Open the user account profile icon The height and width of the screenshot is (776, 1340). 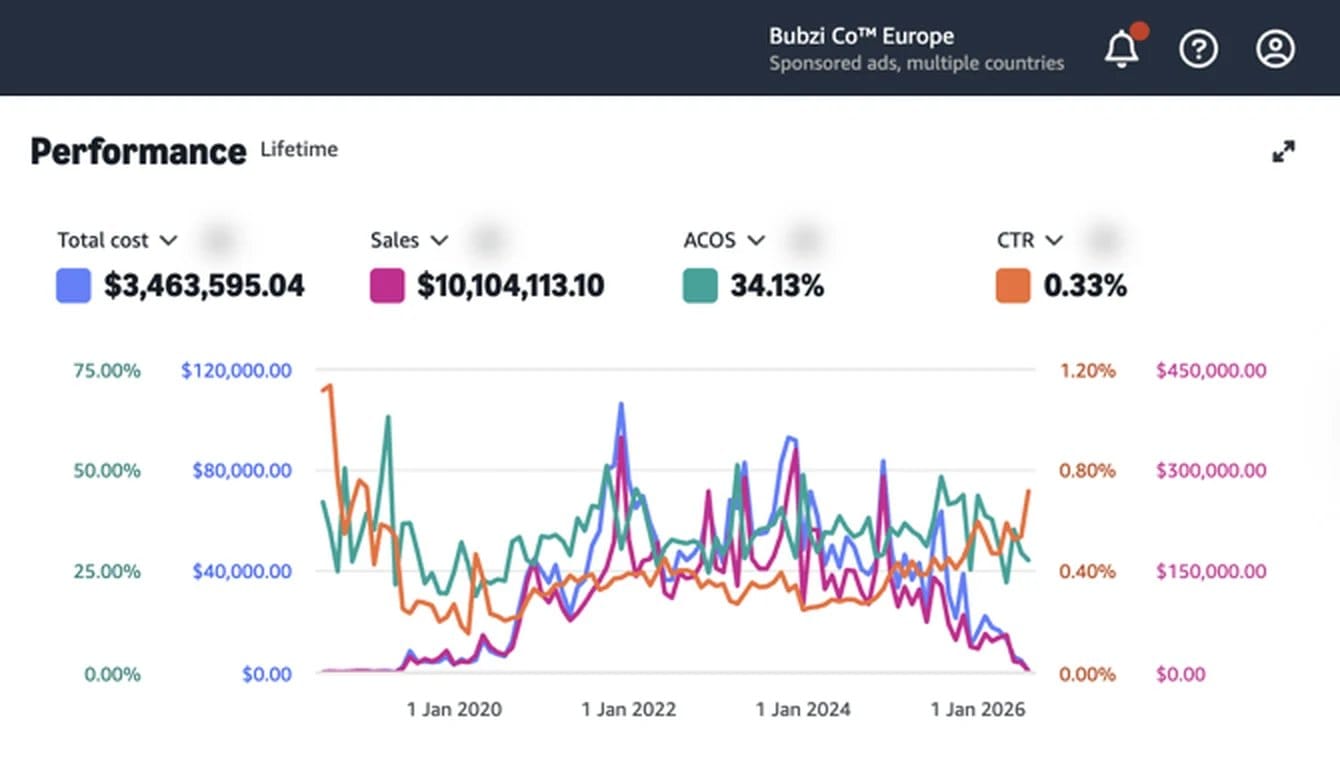(x=1275, y=48)
